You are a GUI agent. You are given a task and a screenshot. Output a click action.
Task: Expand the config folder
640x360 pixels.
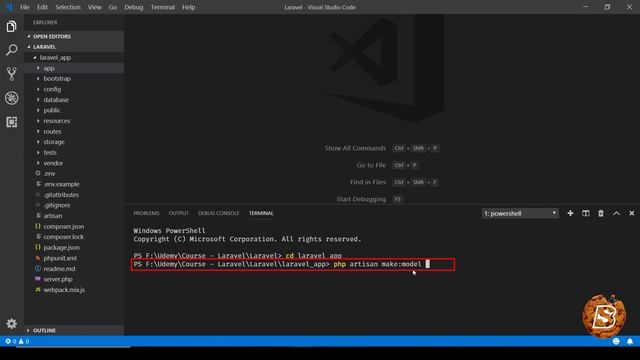point(74,89)
